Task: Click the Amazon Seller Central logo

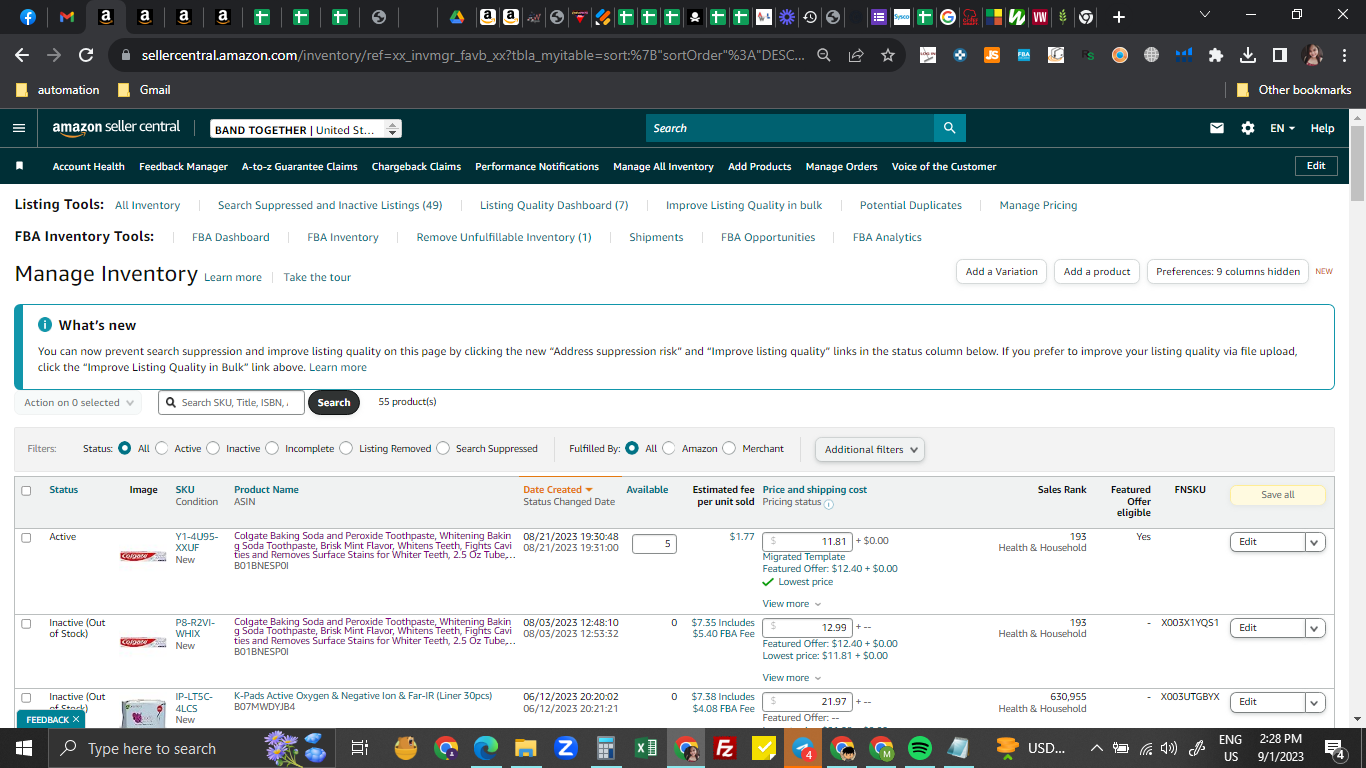Action: click(116, 128)
